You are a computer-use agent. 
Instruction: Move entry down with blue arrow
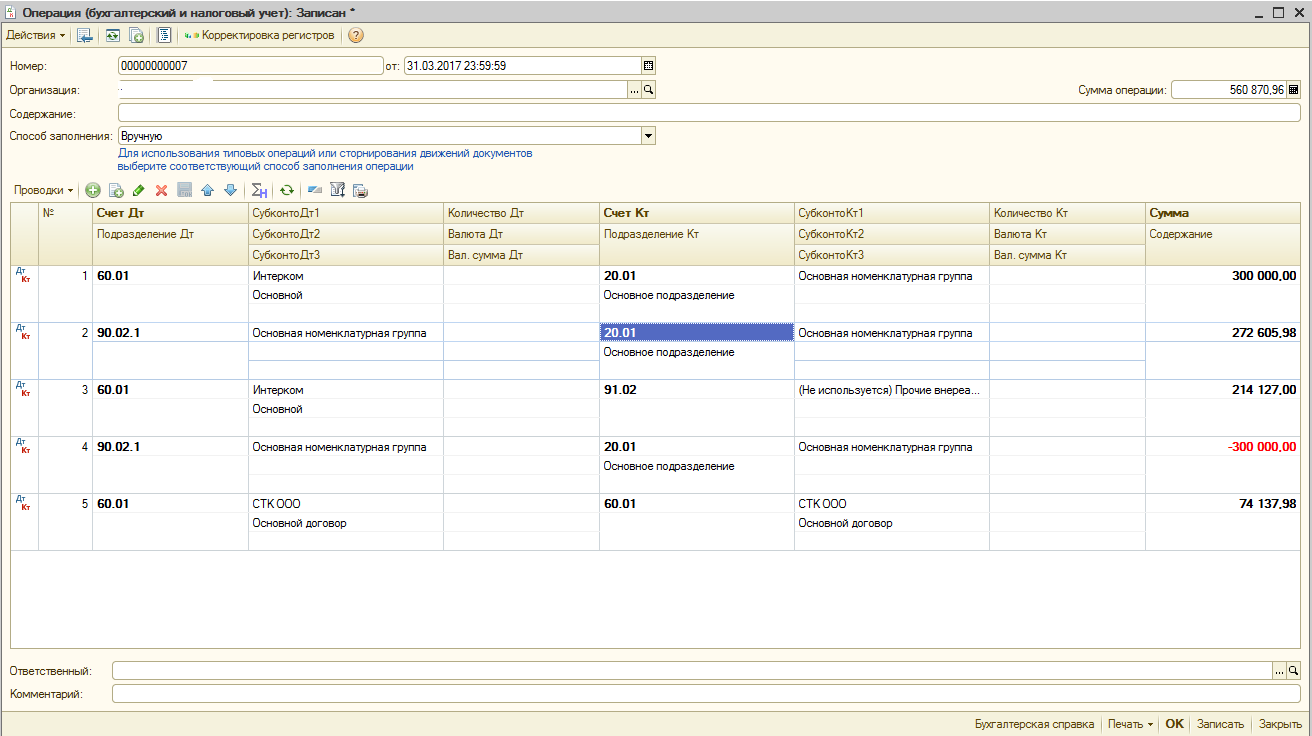pyautogui.click(x=230, y=190)
